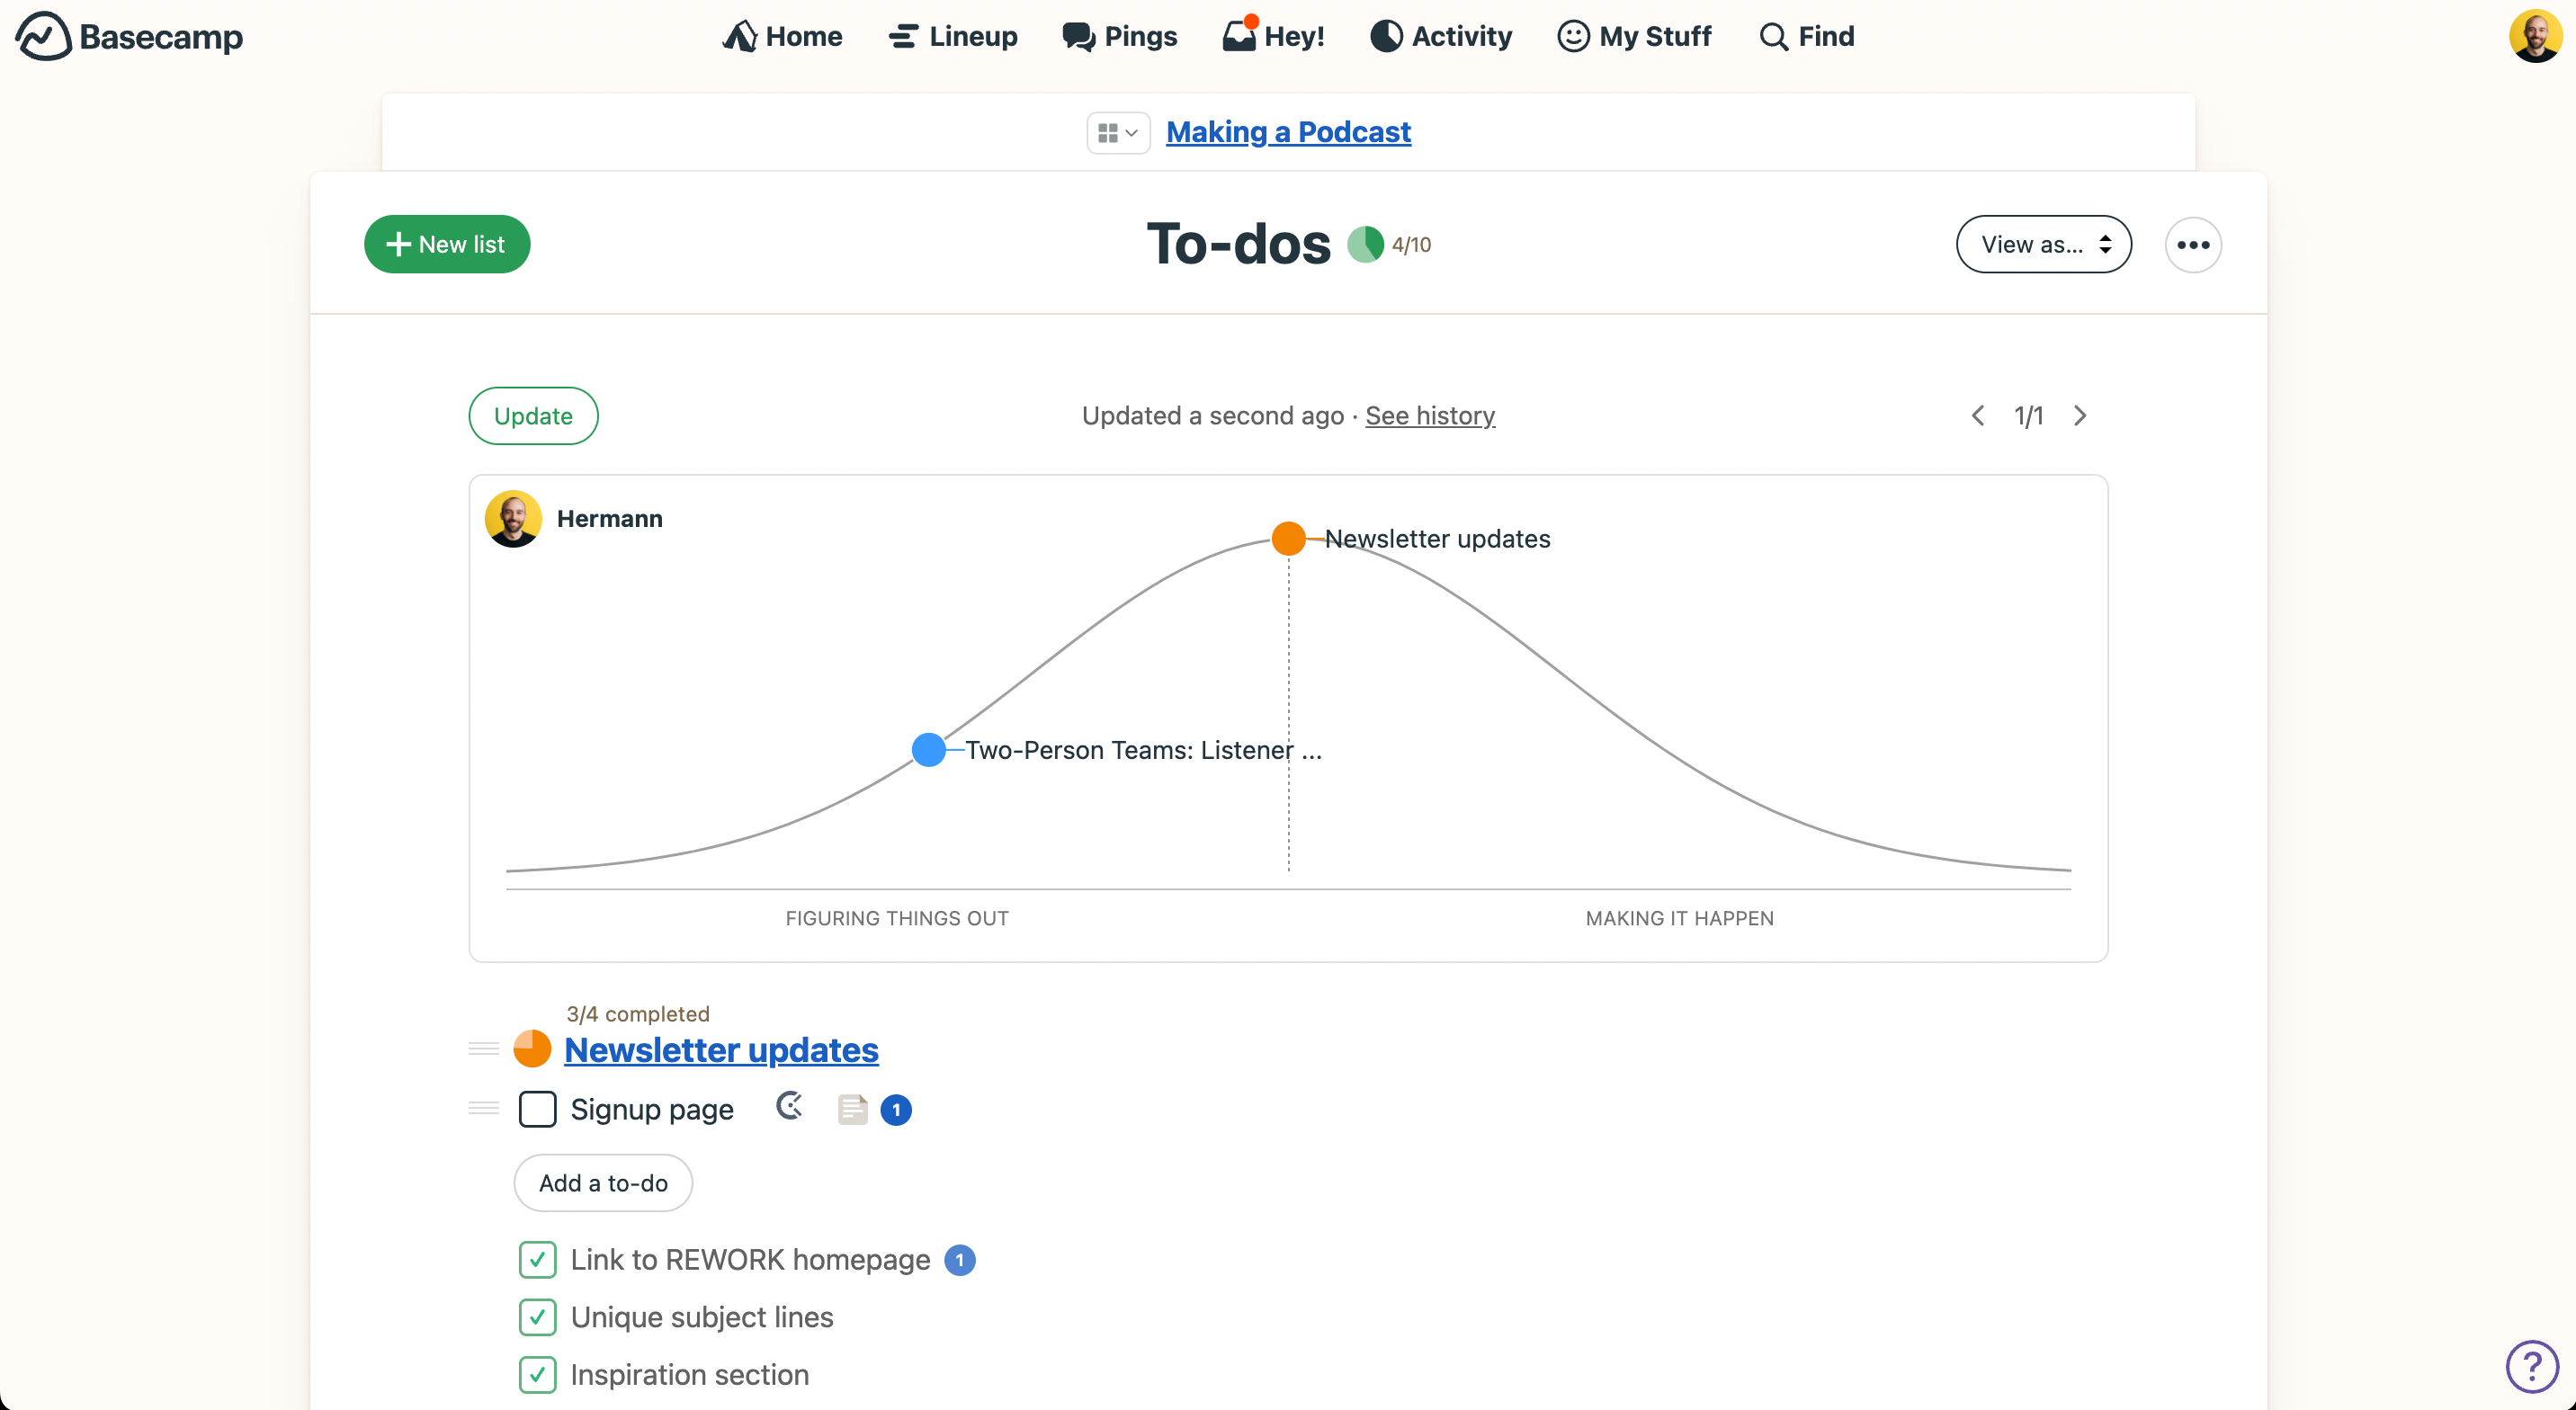
Task: Open the three-dot options menu
Action: point(2193,245)
